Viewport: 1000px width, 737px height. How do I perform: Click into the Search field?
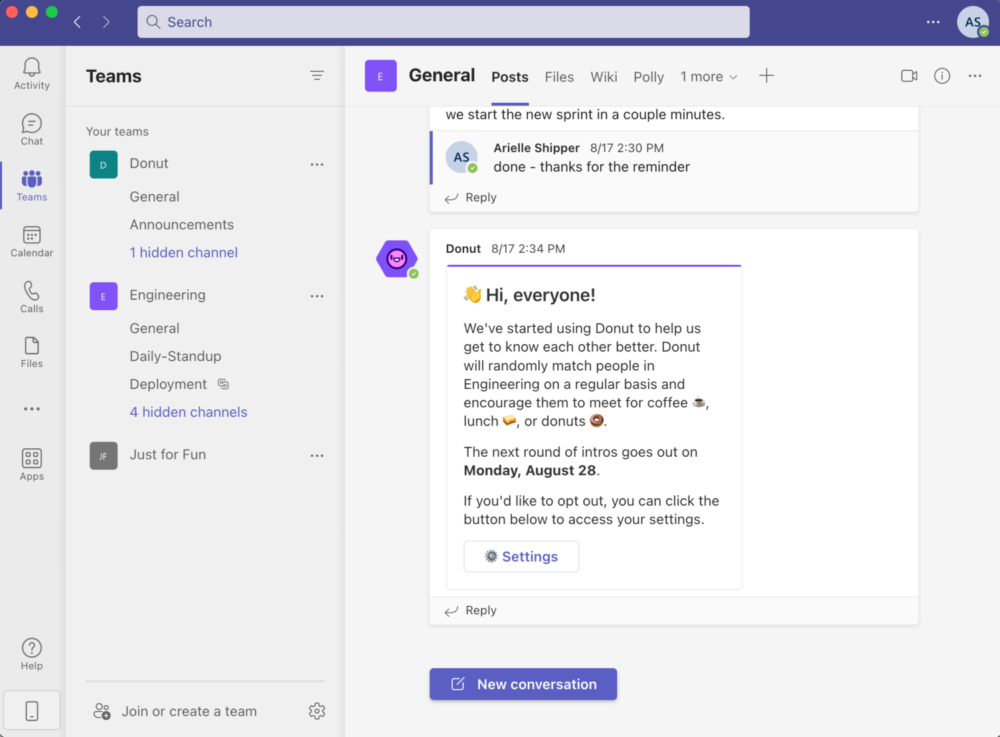[443, 22]
